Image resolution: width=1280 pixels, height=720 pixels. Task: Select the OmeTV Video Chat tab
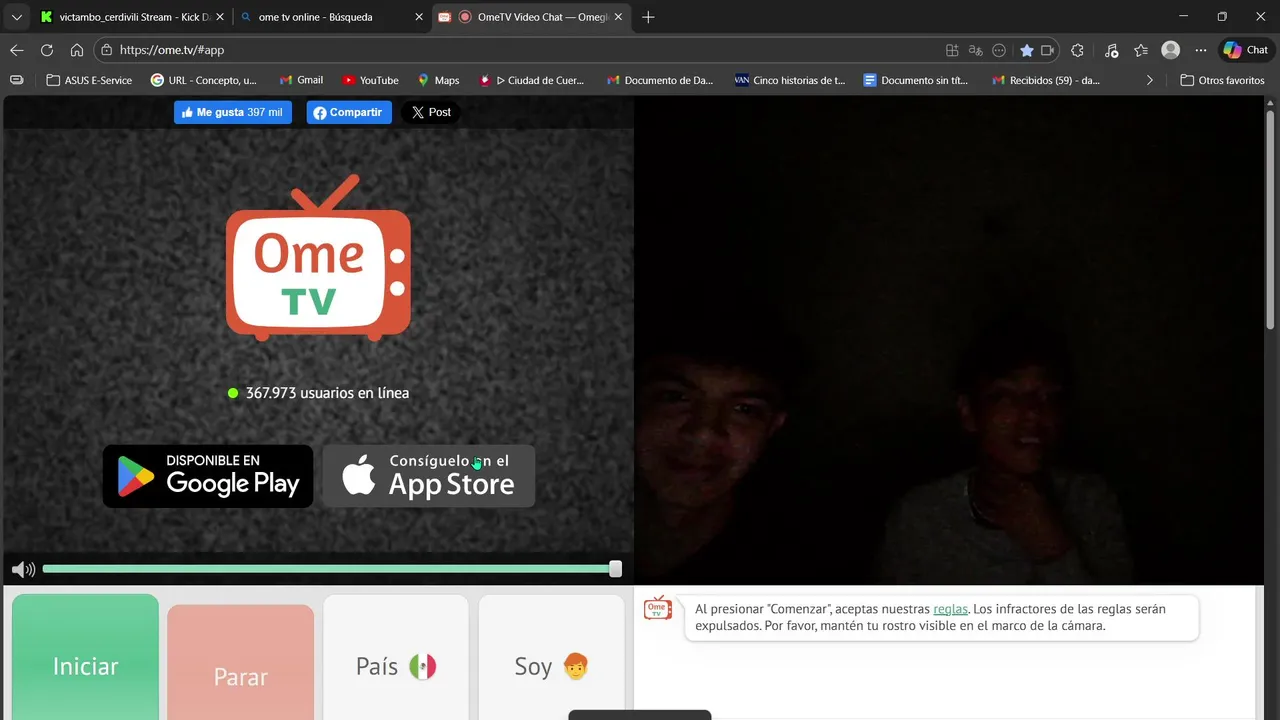[x=532, y=17]
